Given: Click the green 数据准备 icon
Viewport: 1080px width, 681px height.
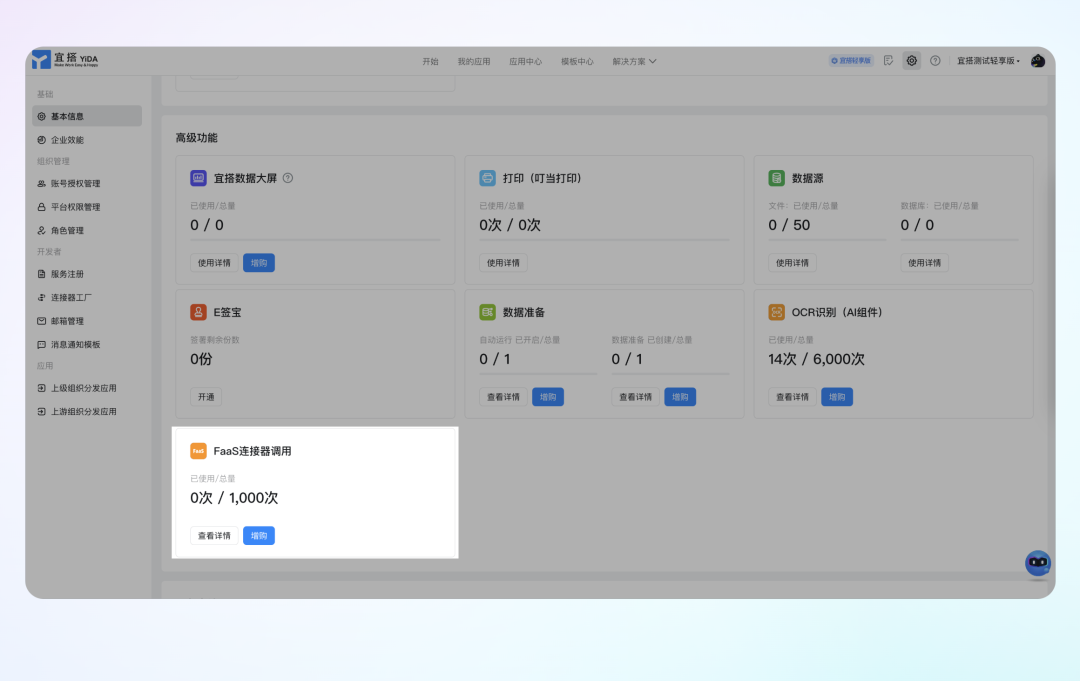Looking at the screenshot, I should [x=487, y=312].
